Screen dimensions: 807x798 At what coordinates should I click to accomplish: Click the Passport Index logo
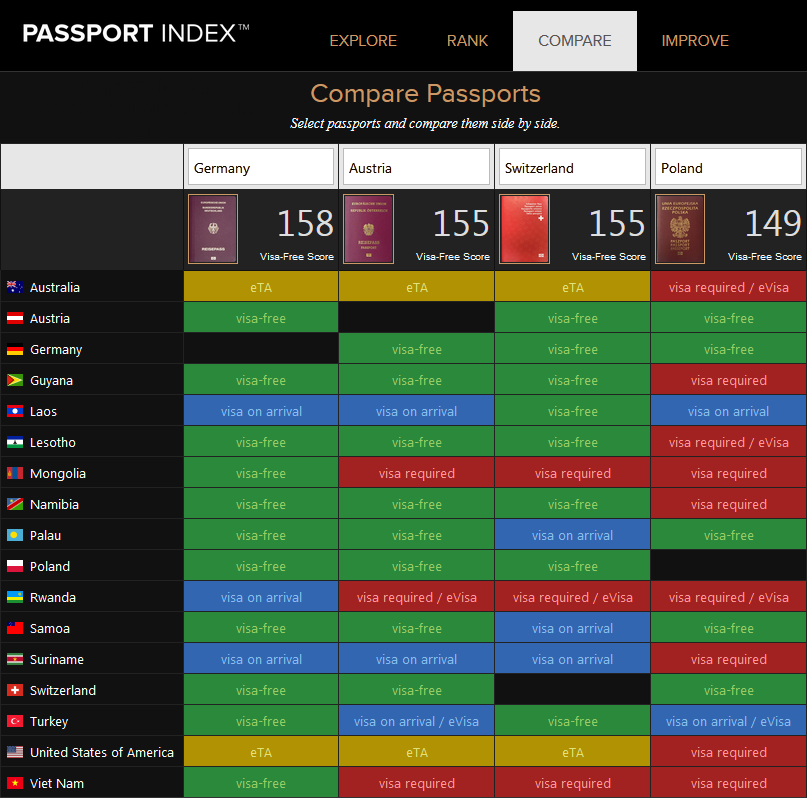pos(136,34)
